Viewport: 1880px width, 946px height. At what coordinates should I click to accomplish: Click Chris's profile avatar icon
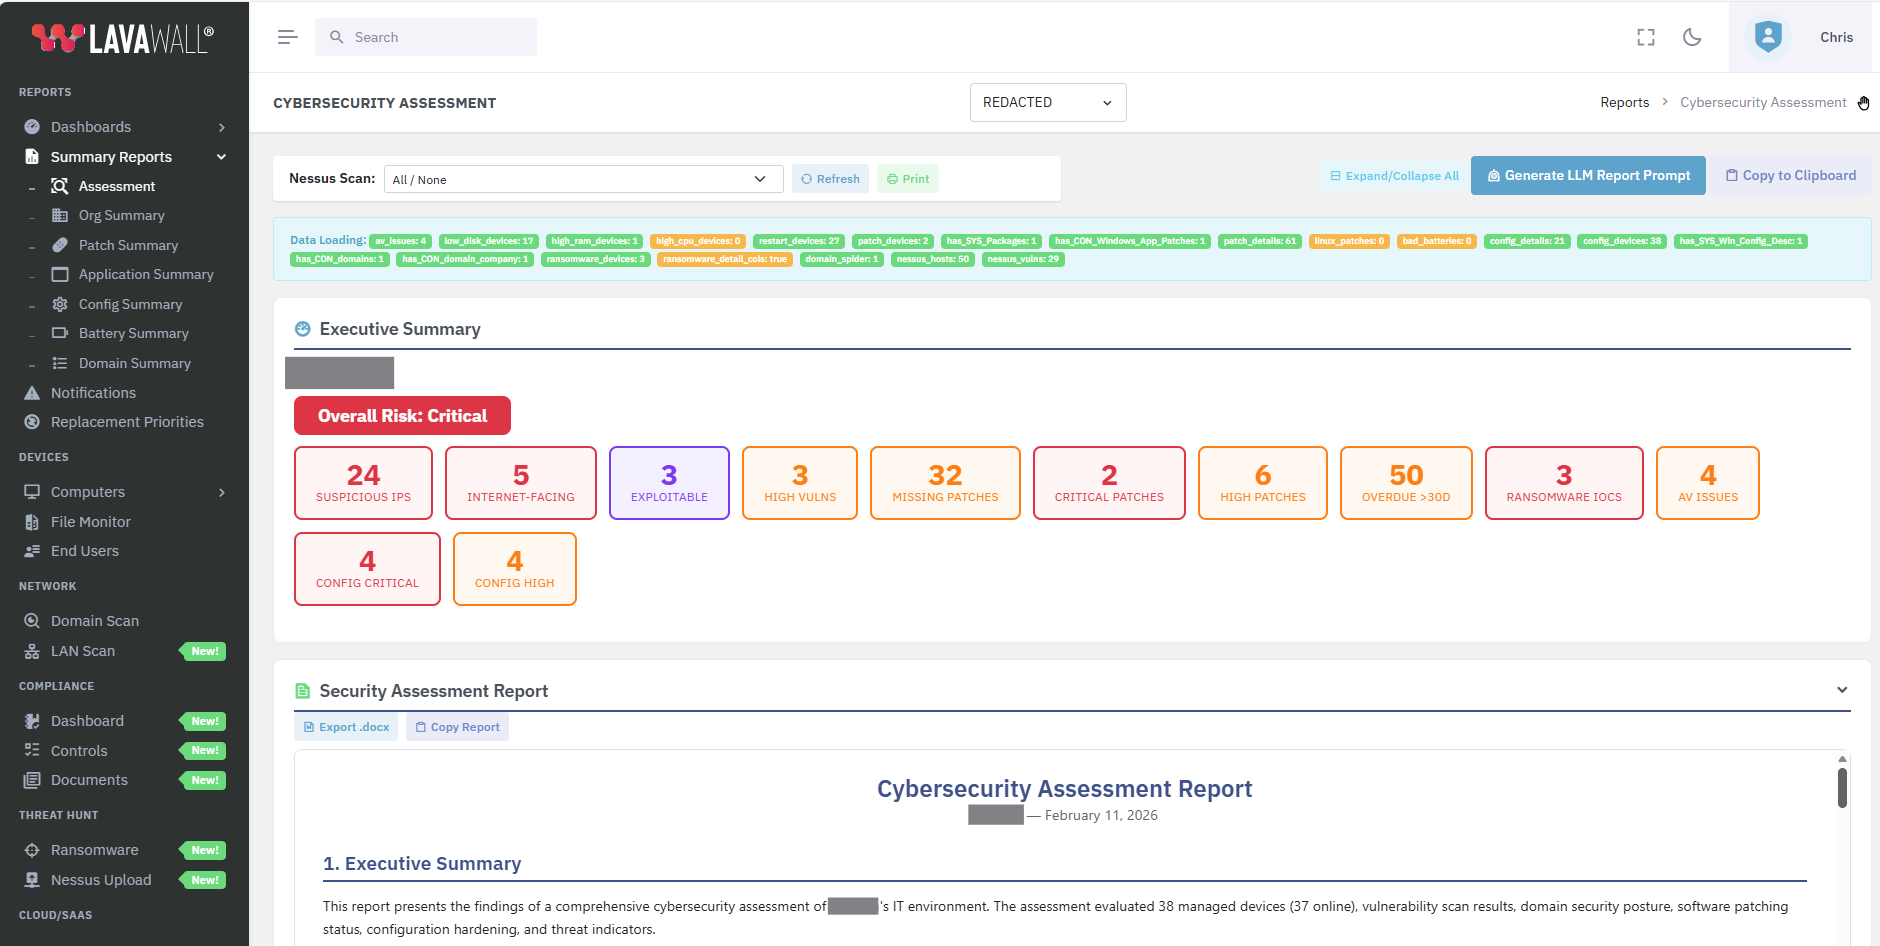[1767, 37]
